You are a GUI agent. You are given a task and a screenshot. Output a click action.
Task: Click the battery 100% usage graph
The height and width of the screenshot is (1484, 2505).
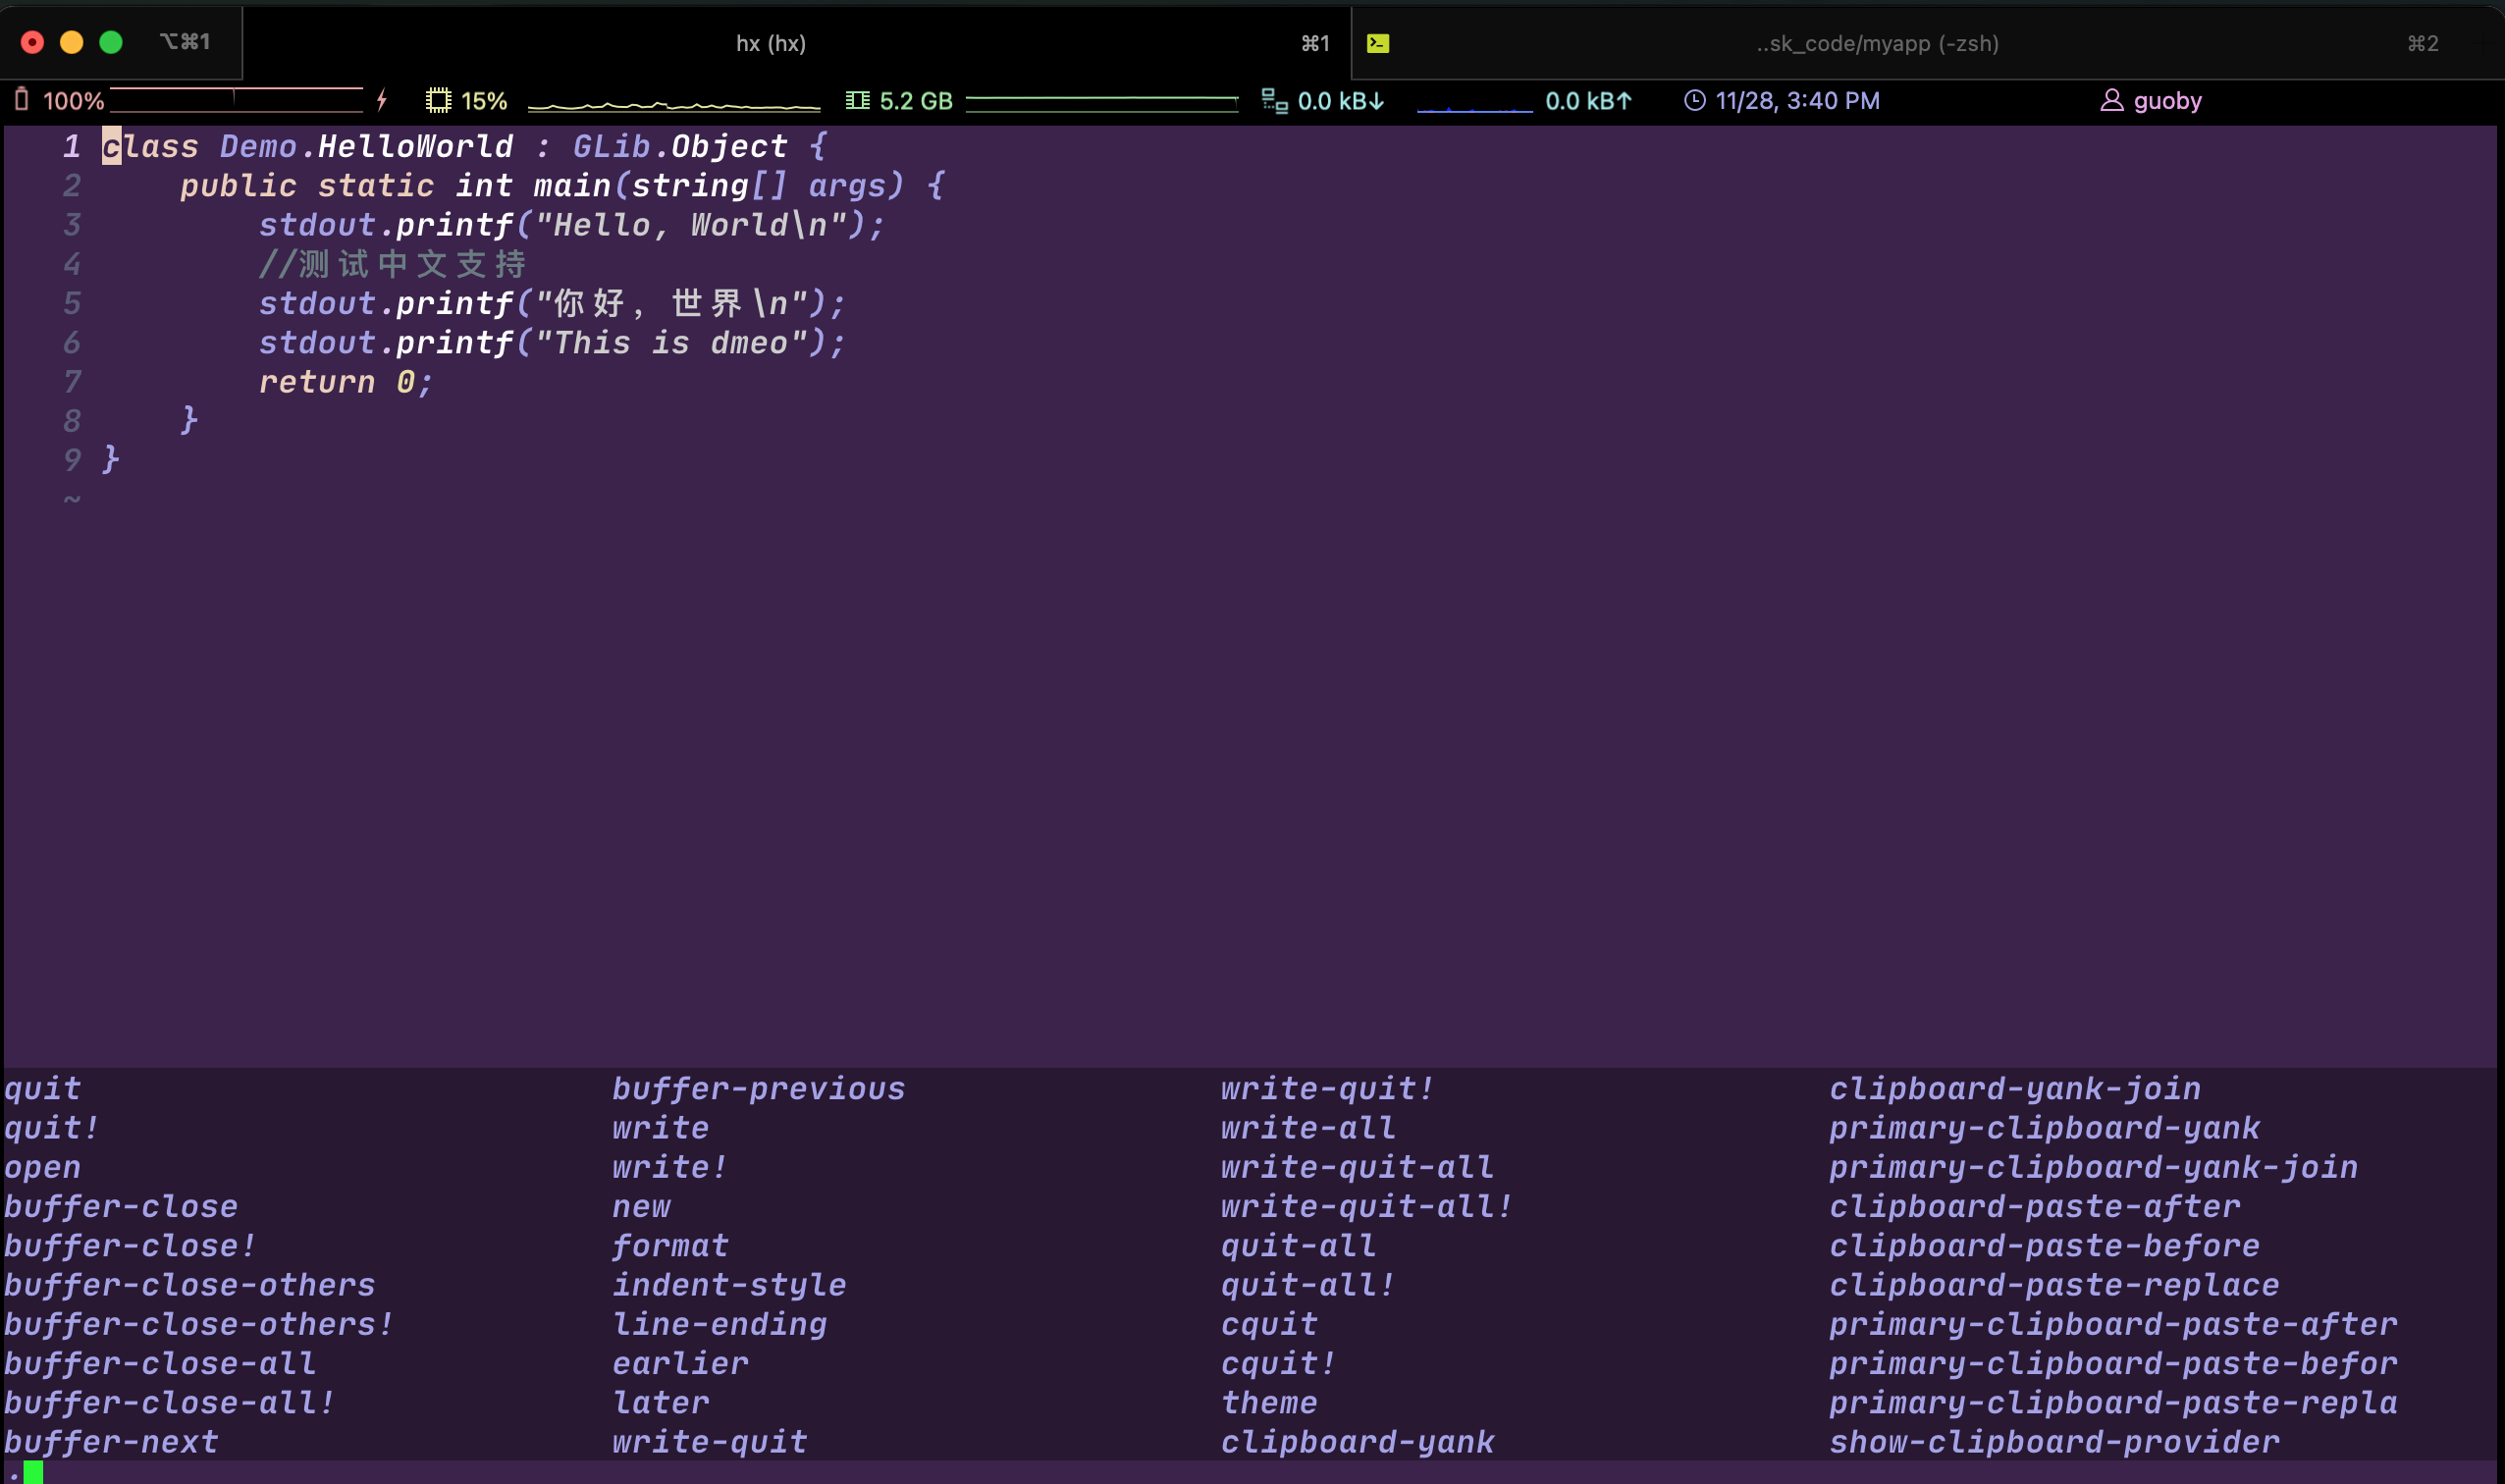point(236,100)
